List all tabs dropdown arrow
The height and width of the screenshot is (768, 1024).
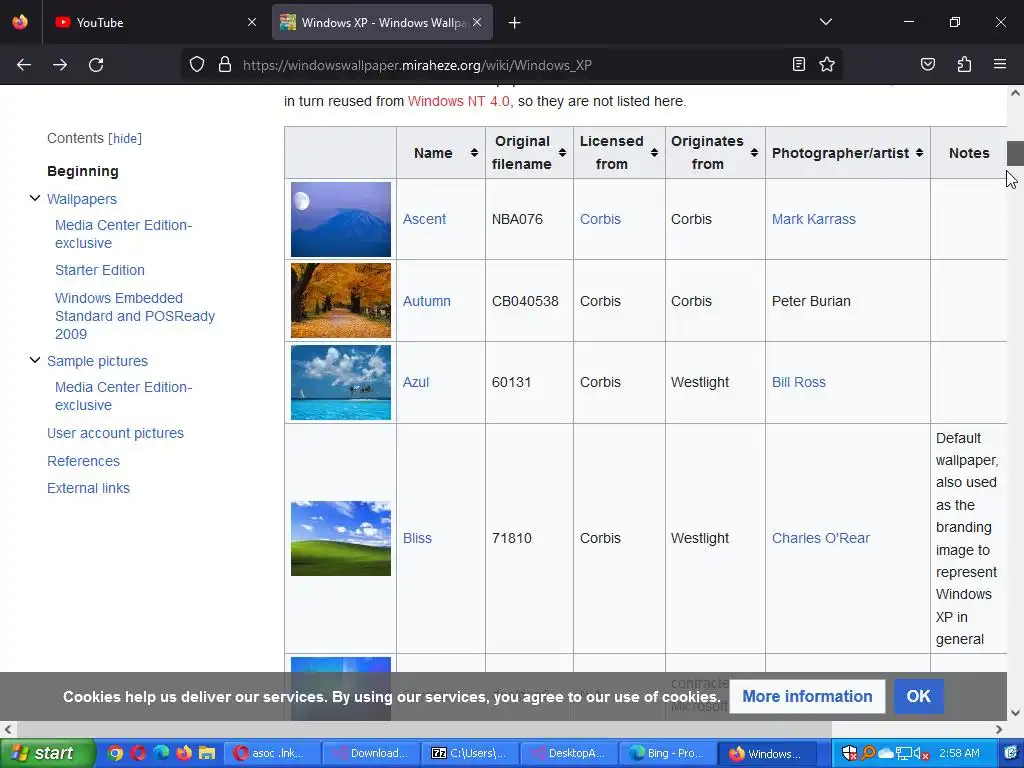[825, 22]
